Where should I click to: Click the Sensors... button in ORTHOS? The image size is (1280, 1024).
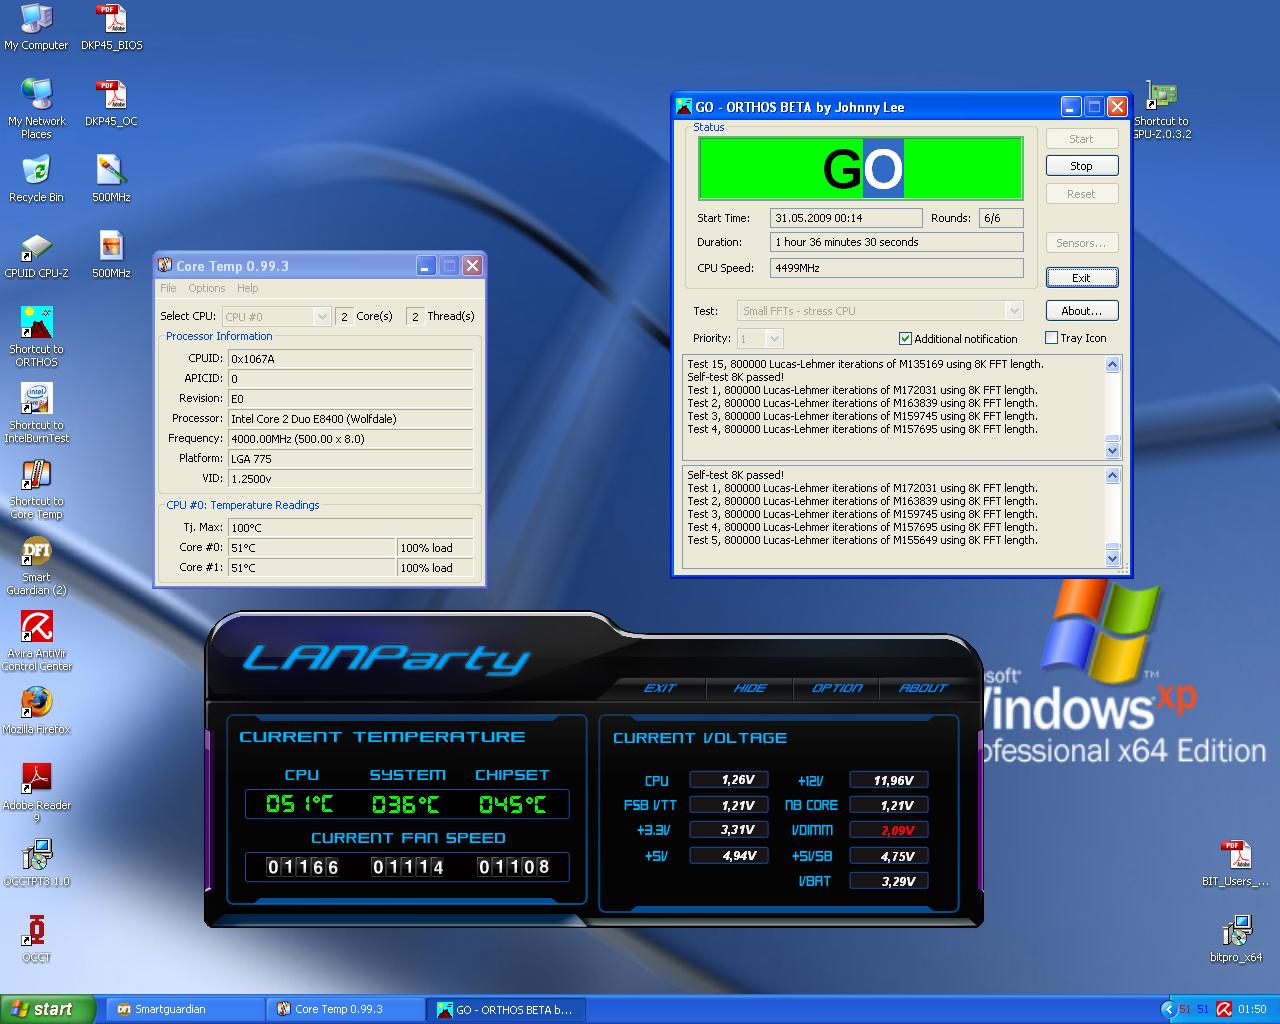1081,243
